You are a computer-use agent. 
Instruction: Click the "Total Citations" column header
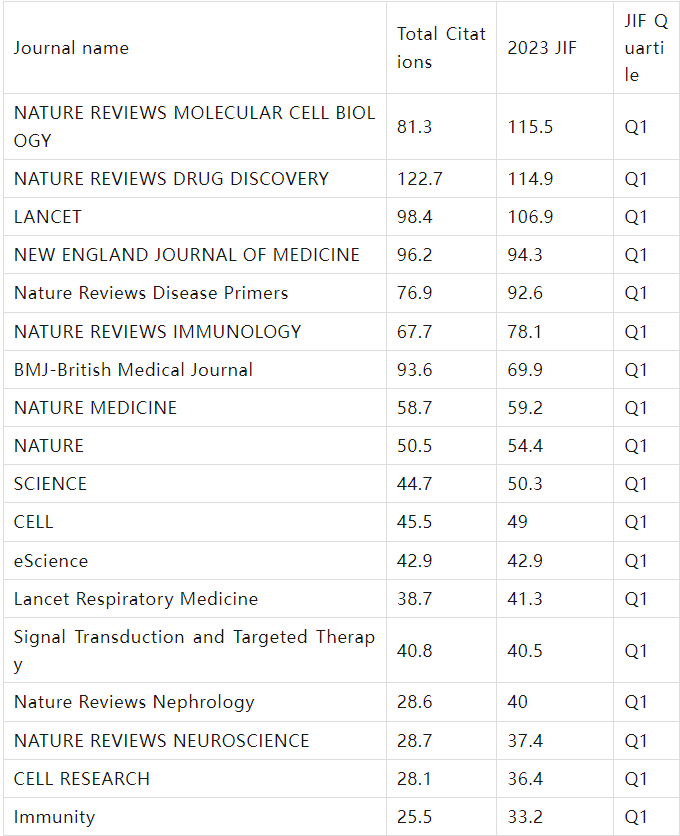point(441,48)
